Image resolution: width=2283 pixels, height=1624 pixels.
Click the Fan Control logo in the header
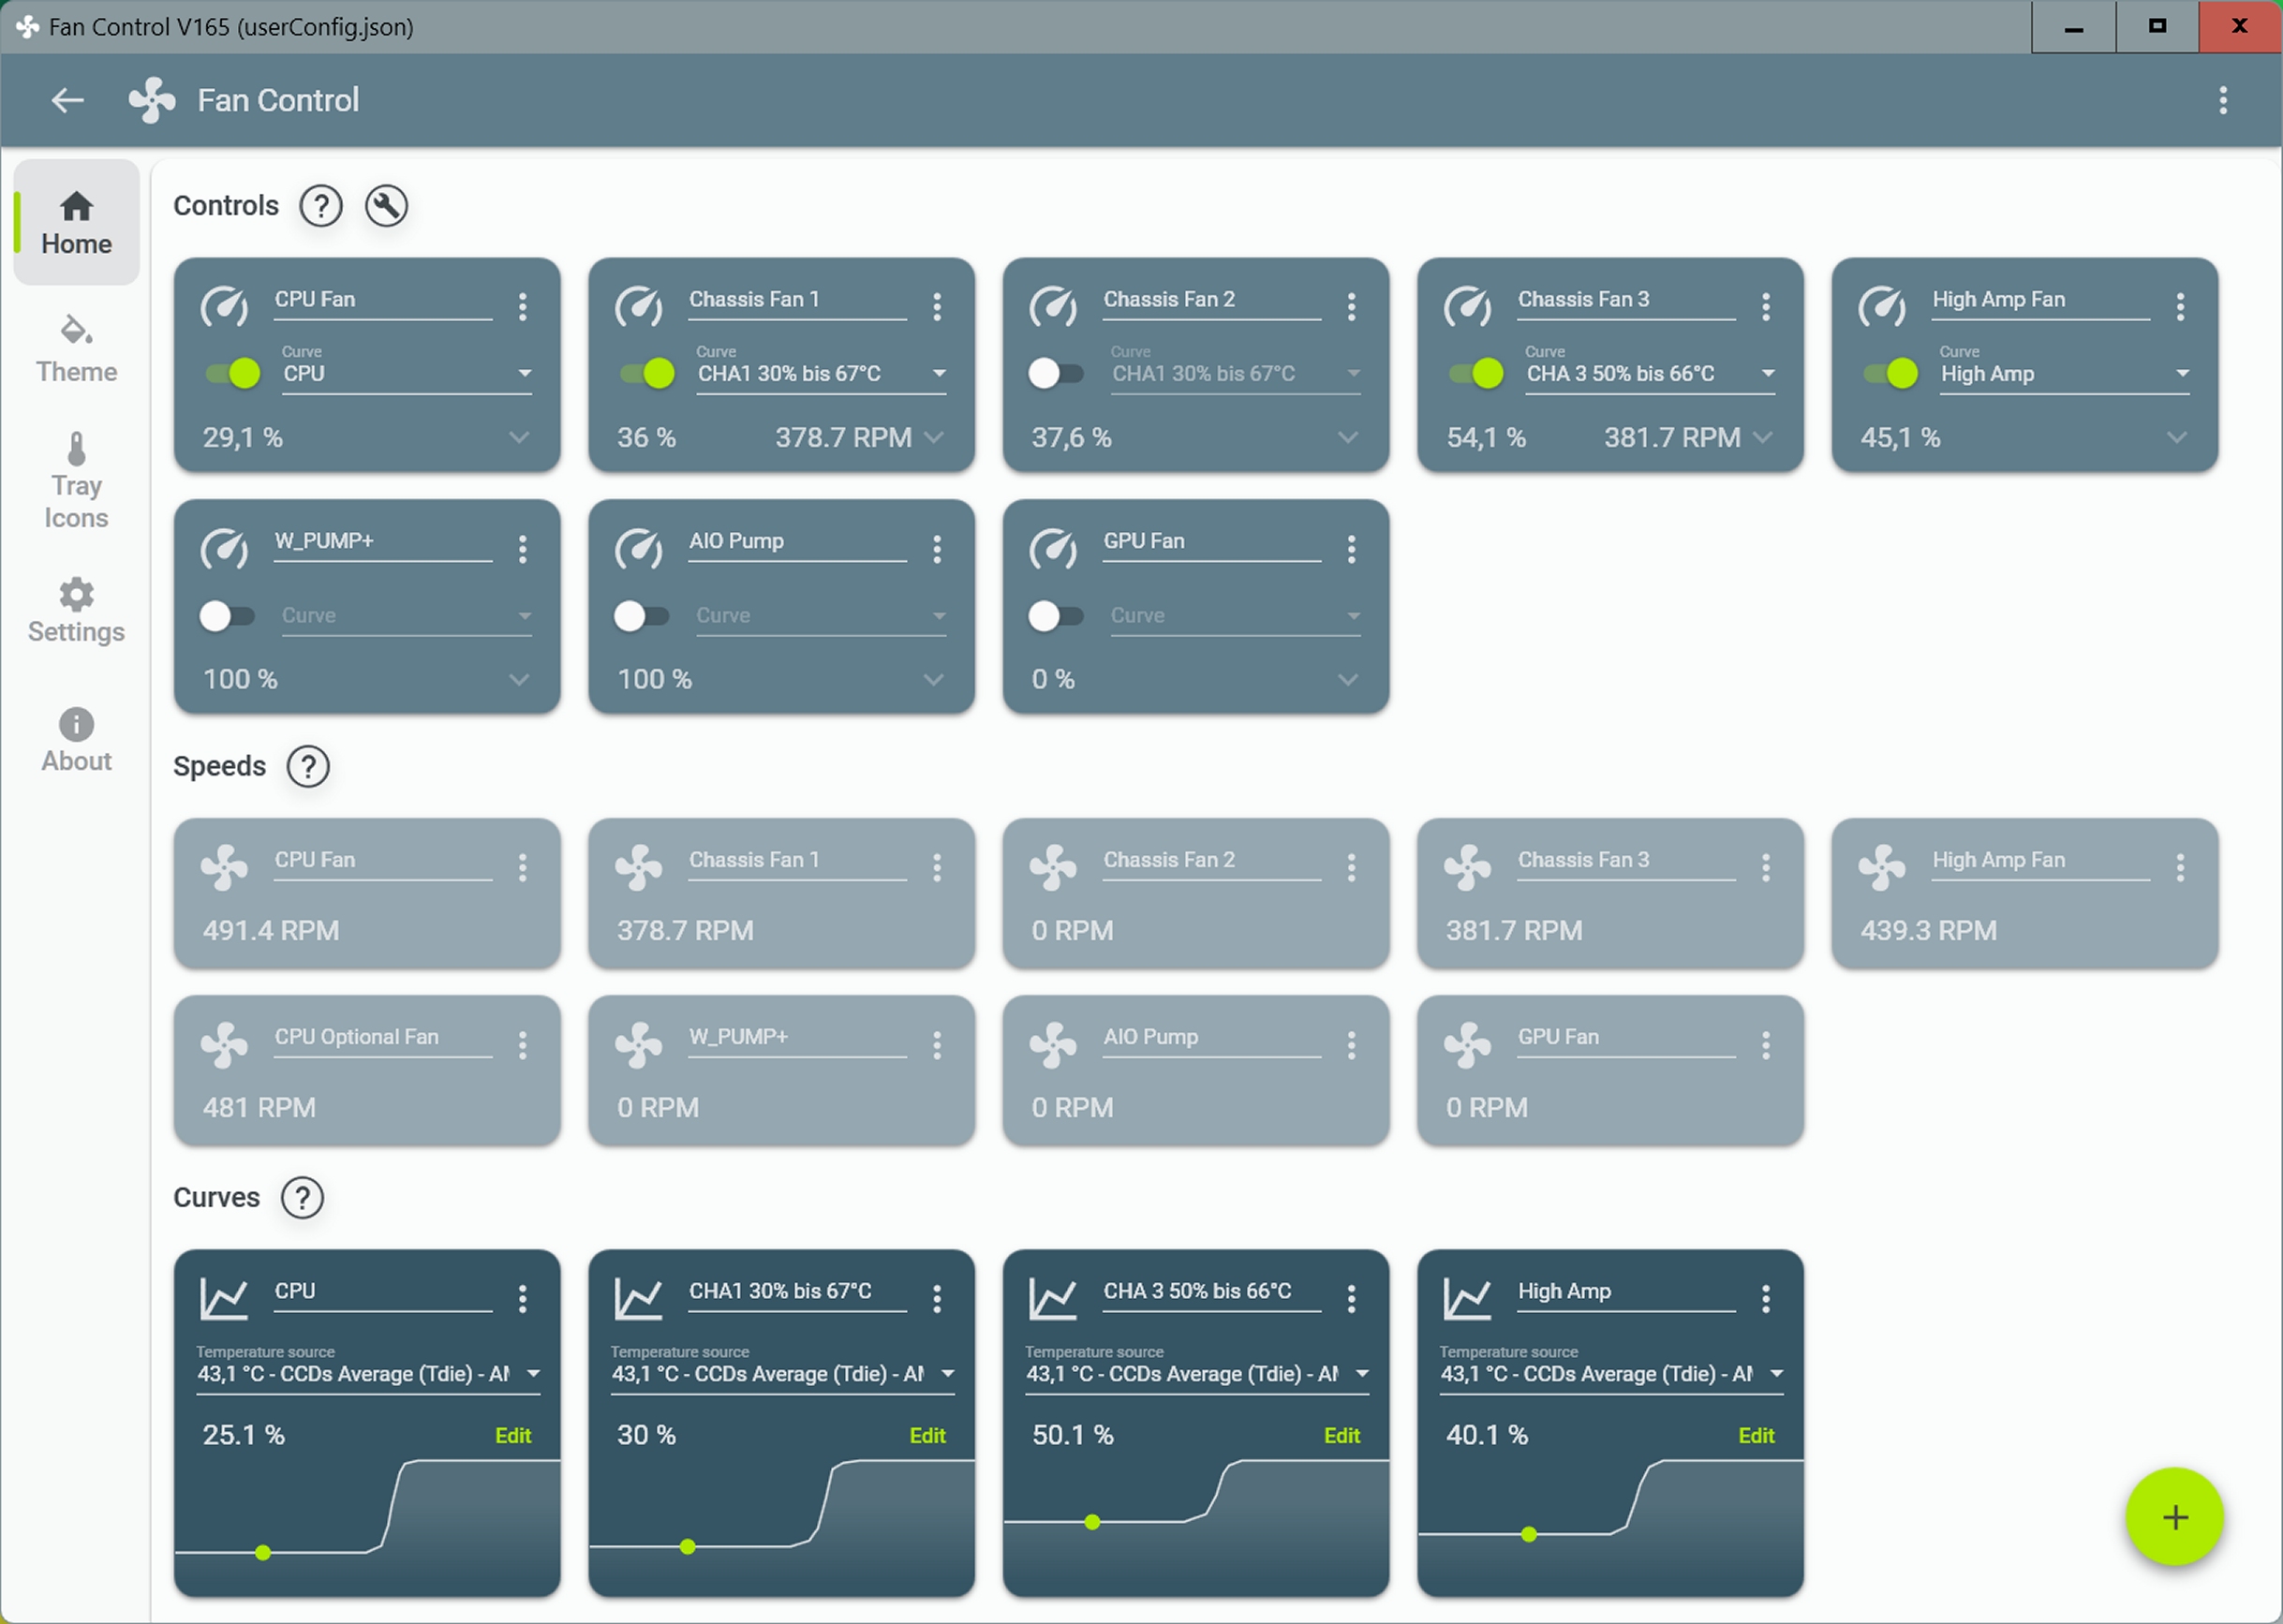pyautogui.click(x=152, y=100)
